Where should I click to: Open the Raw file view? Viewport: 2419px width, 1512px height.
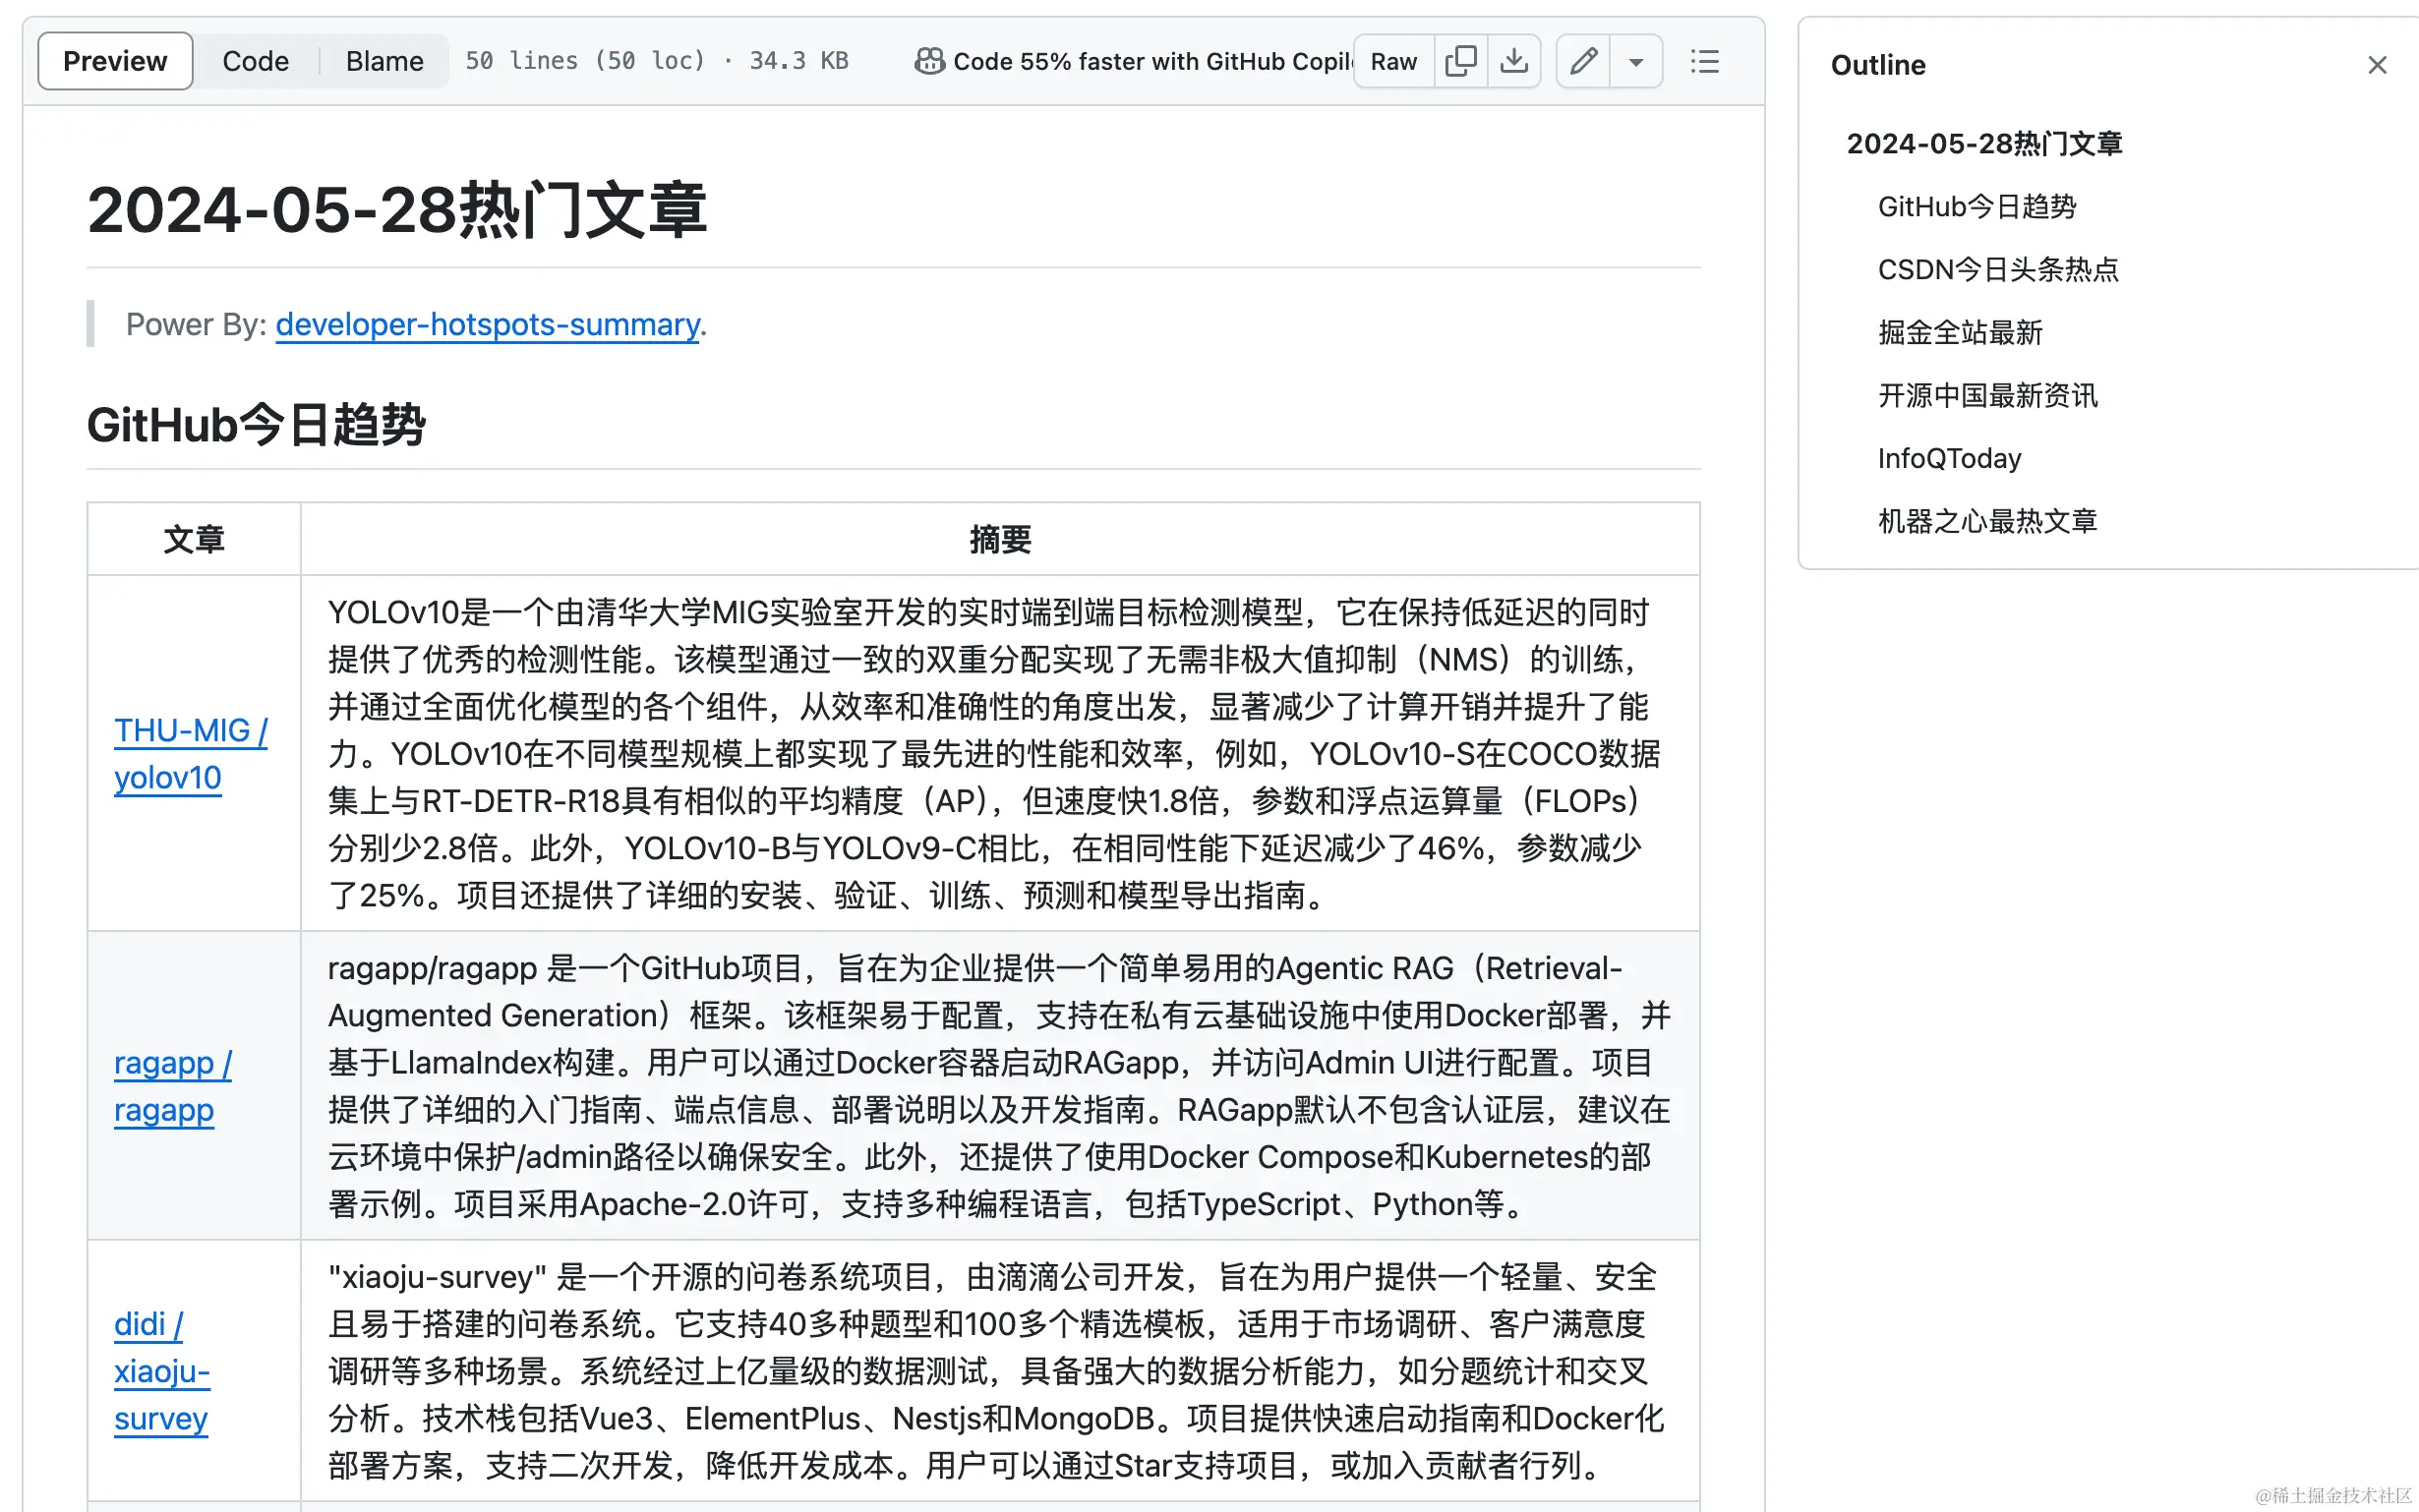(x=1393, y=61)
